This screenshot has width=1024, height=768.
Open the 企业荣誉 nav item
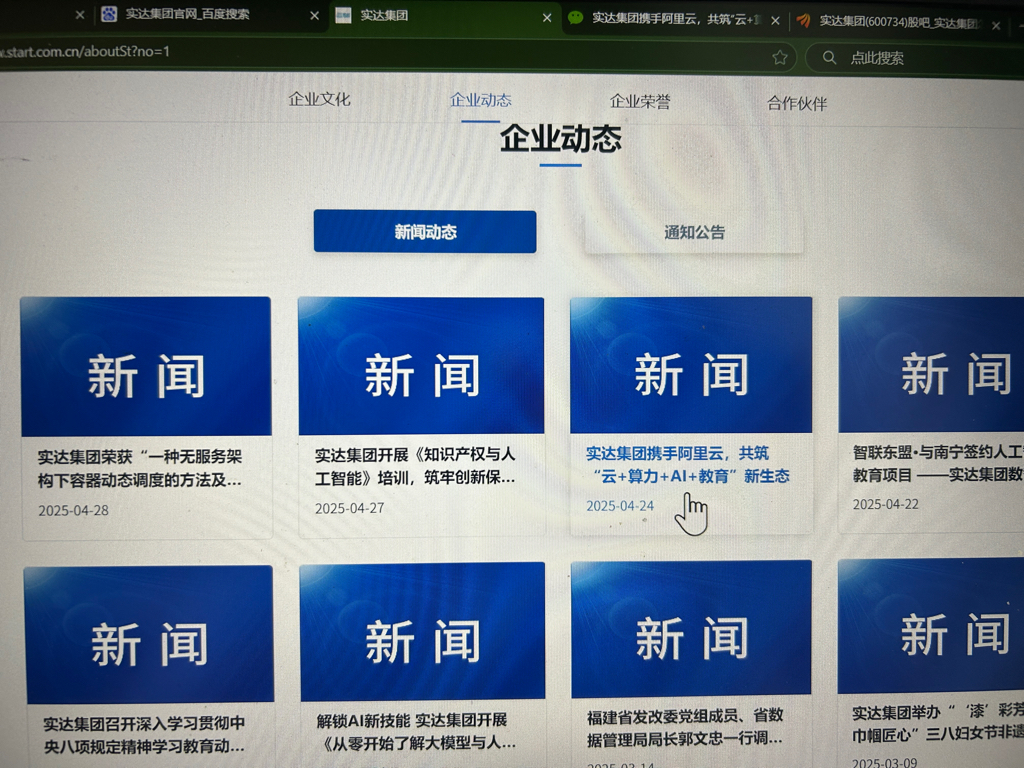640,102
